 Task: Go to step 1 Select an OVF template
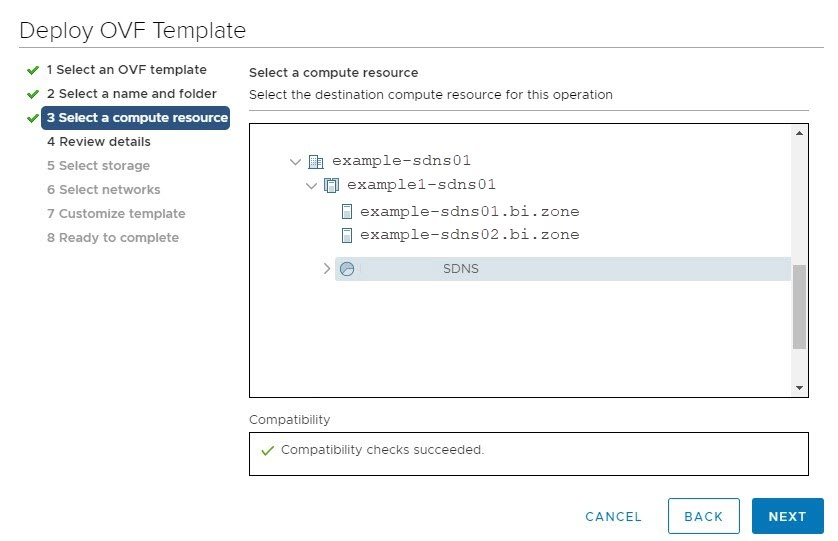[126, 70]
